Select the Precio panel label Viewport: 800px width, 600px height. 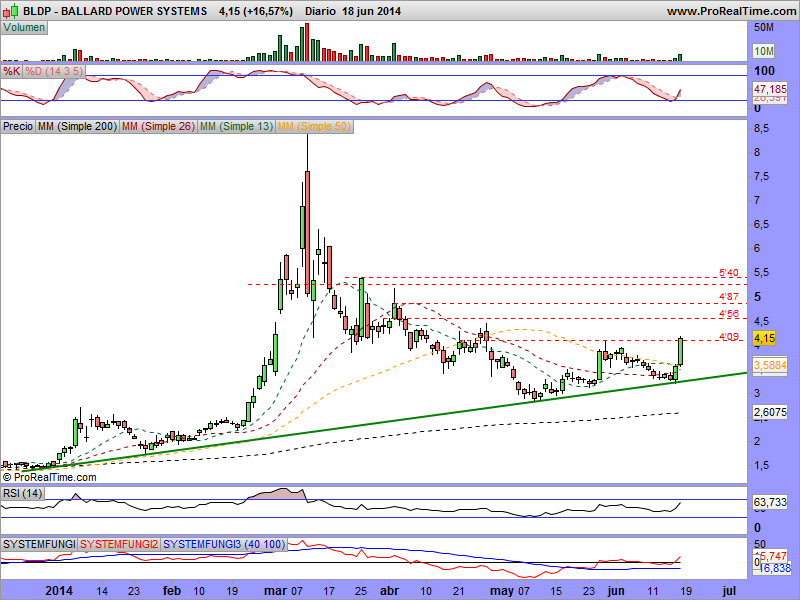(18, 126)
